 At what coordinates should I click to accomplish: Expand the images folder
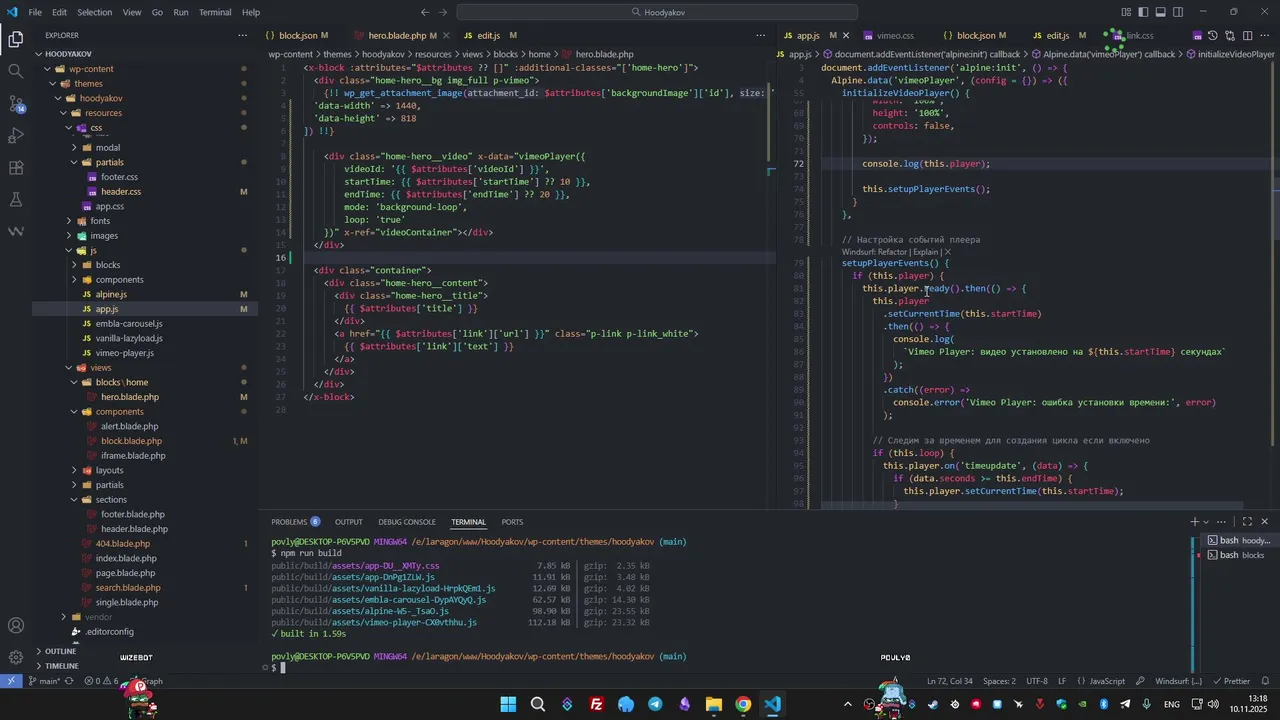(x=104, y=236)
